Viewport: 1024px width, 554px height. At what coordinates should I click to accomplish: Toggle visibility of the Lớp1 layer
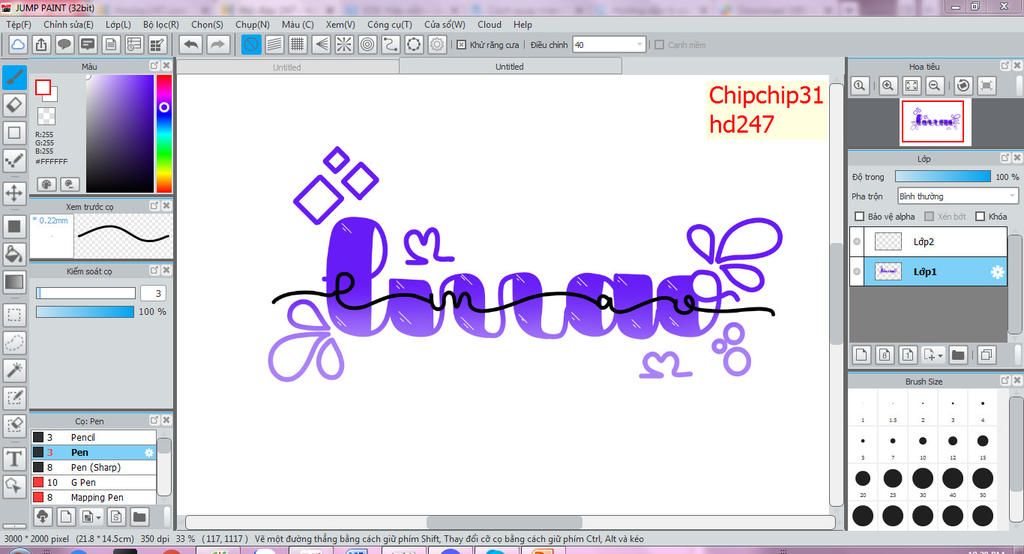[x=857, y=271]
